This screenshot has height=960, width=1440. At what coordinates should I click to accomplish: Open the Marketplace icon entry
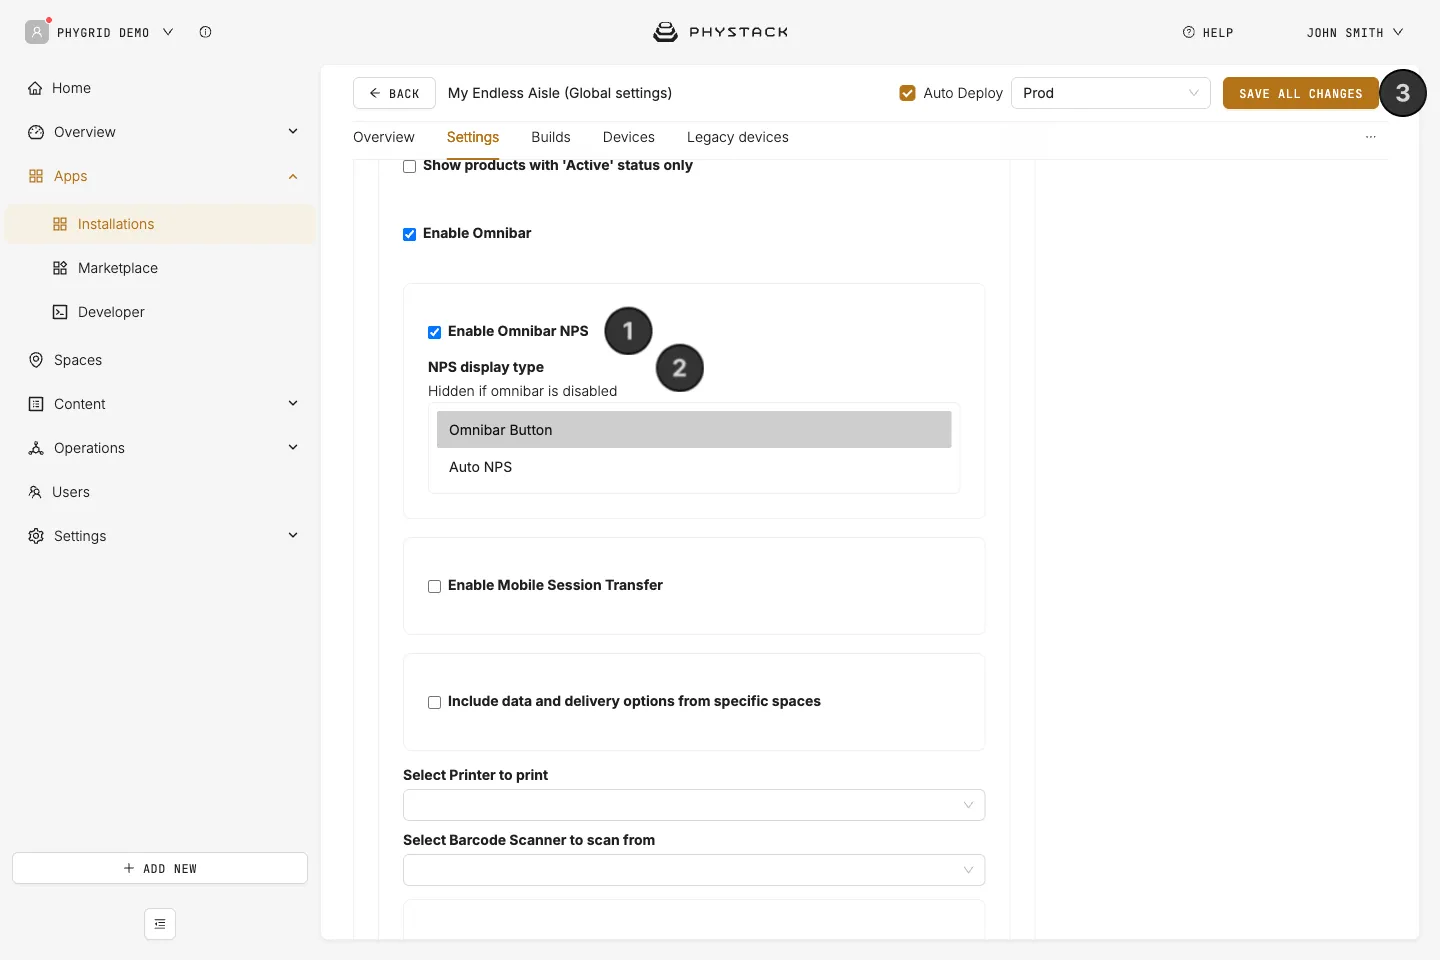point(60,268)
